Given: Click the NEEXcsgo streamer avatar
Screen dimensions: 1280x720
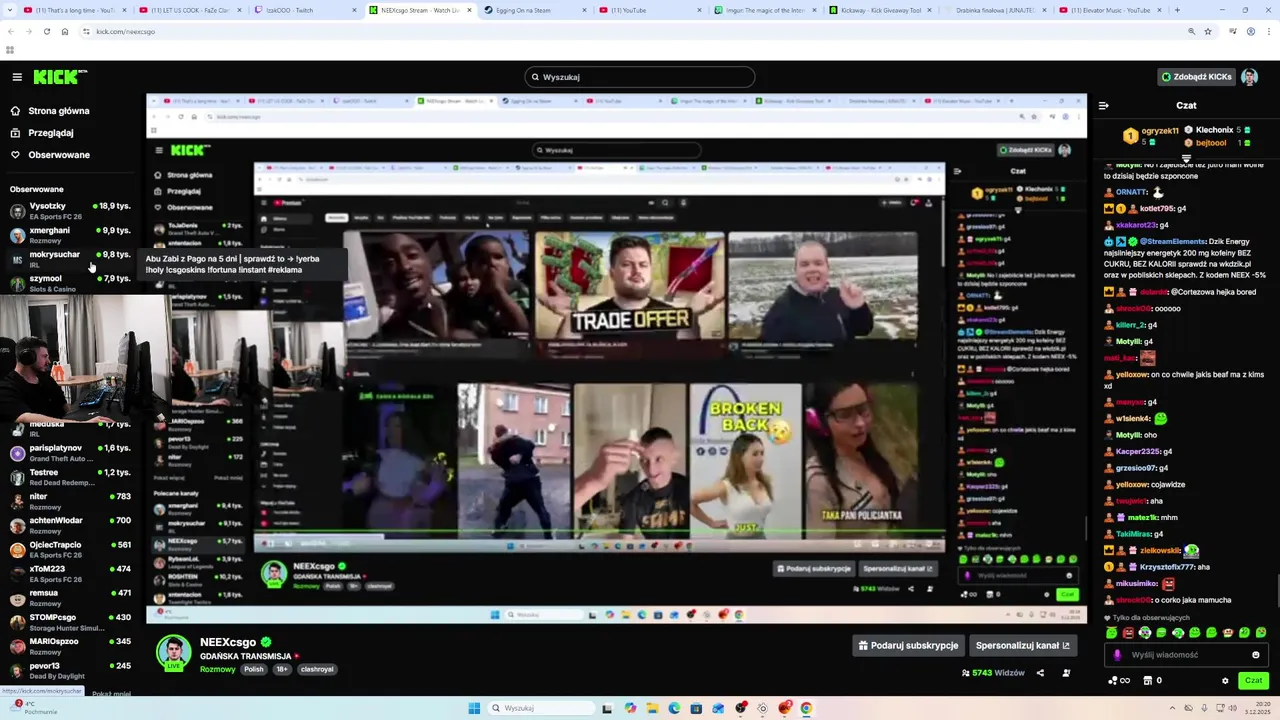Looking at the screenshot, I should point(173,653).
